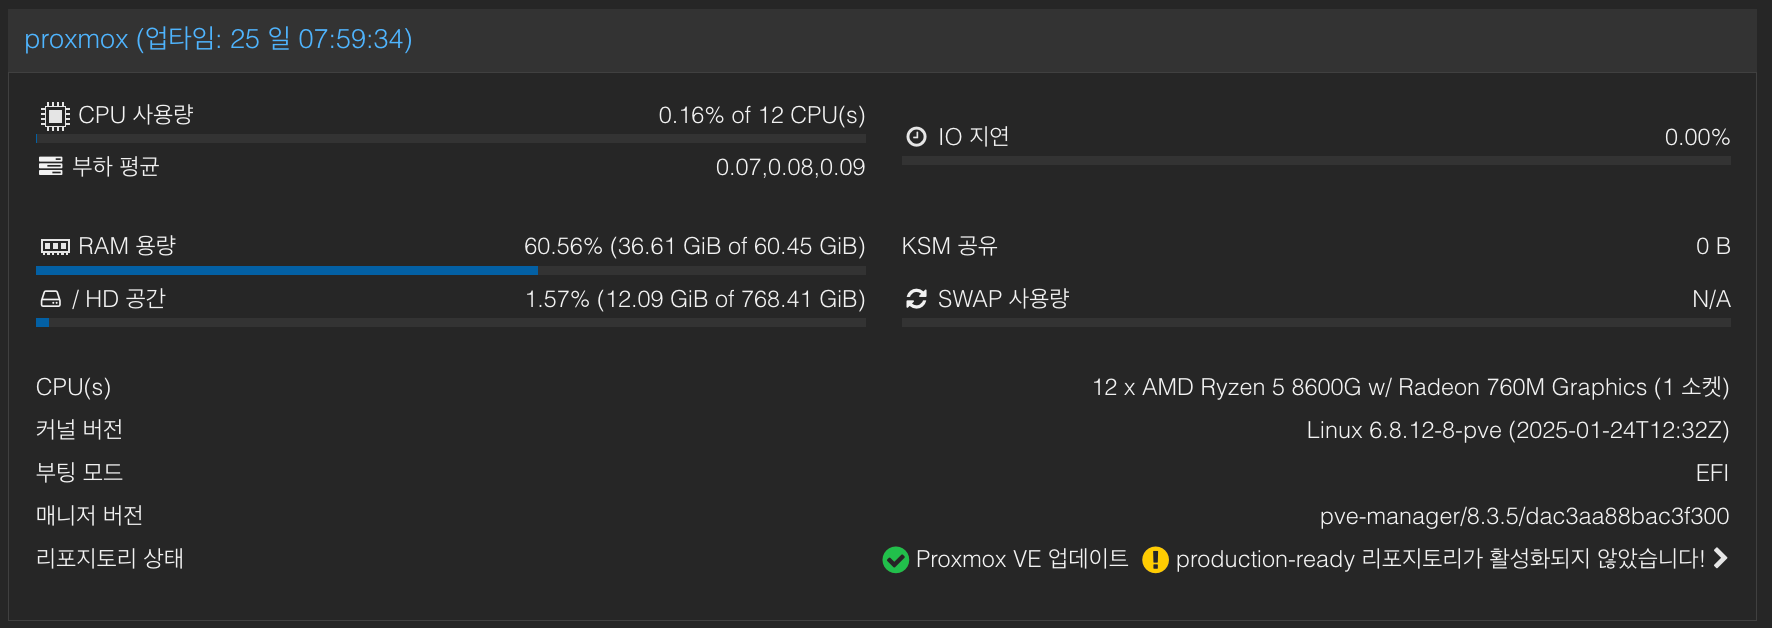Click the CPU usage progress bar
The image size is (1772, 628).
pos(450,139)
